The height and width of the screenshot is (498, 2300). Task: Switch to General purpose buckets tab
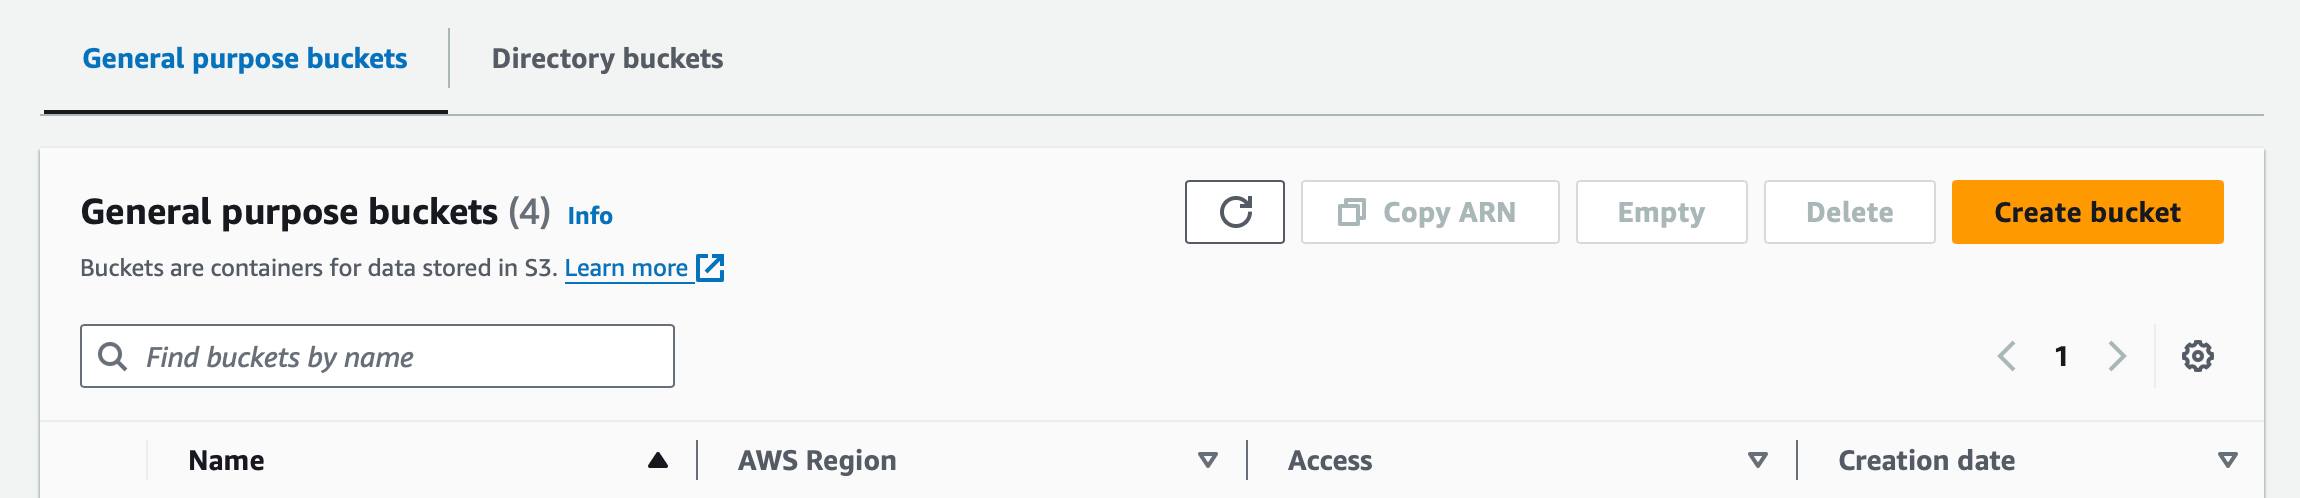[x=245, y=59]
